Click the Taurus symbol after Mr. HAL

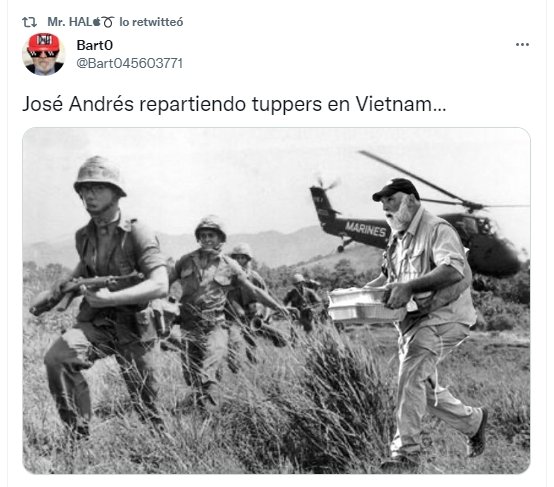pos(108,22)
